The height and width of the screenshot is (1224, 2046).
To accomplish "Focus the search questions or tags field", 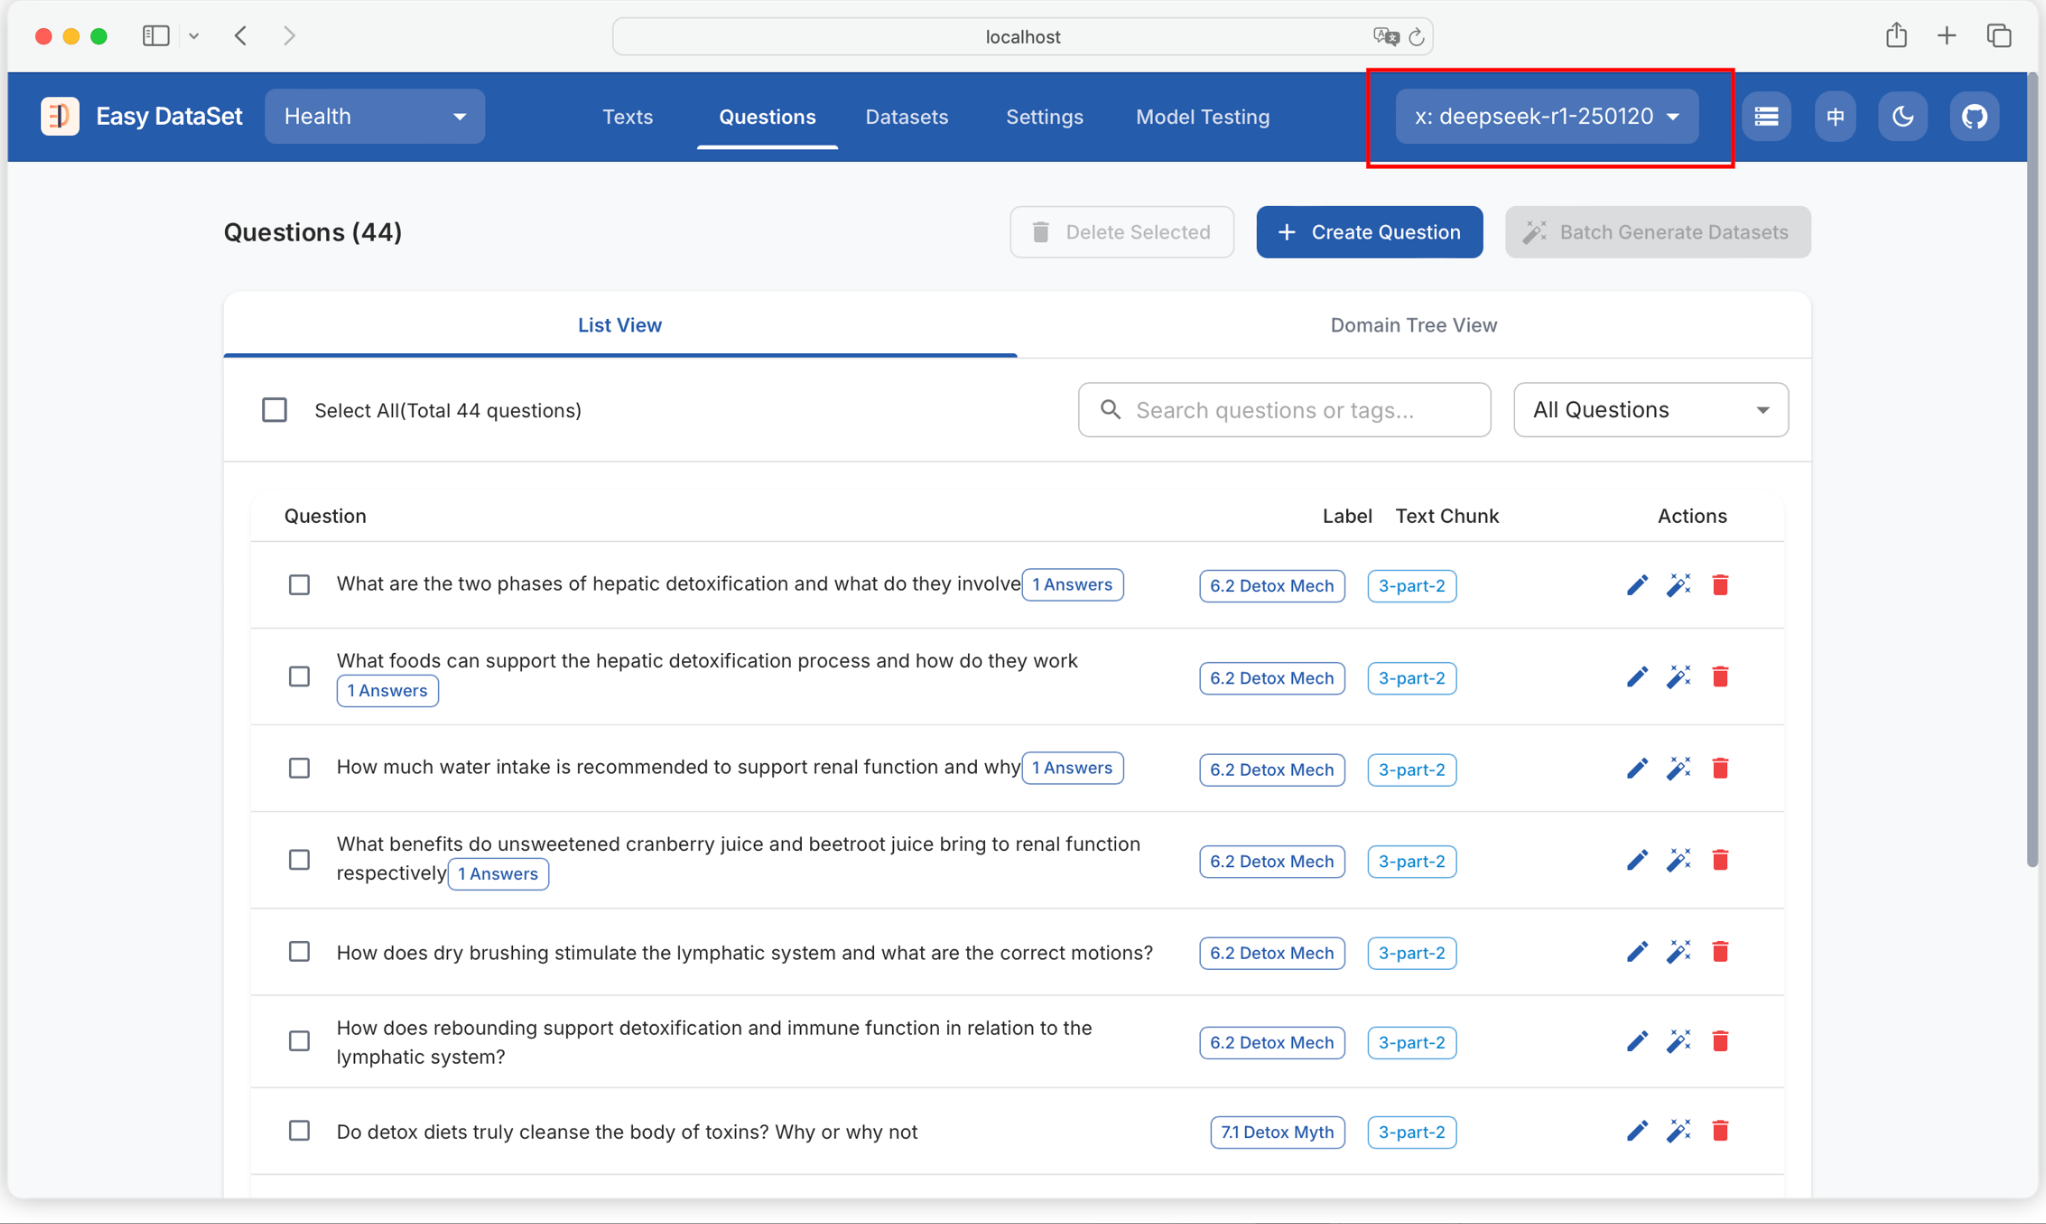I will click(x=1300, y=410).
